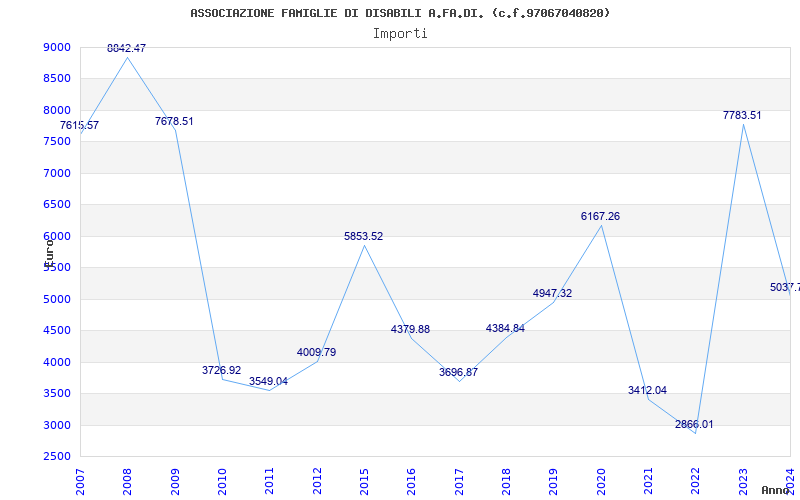Screen dimensions: 800x500
Task: Click y-axis tick 3000
Action: (57, 425)
